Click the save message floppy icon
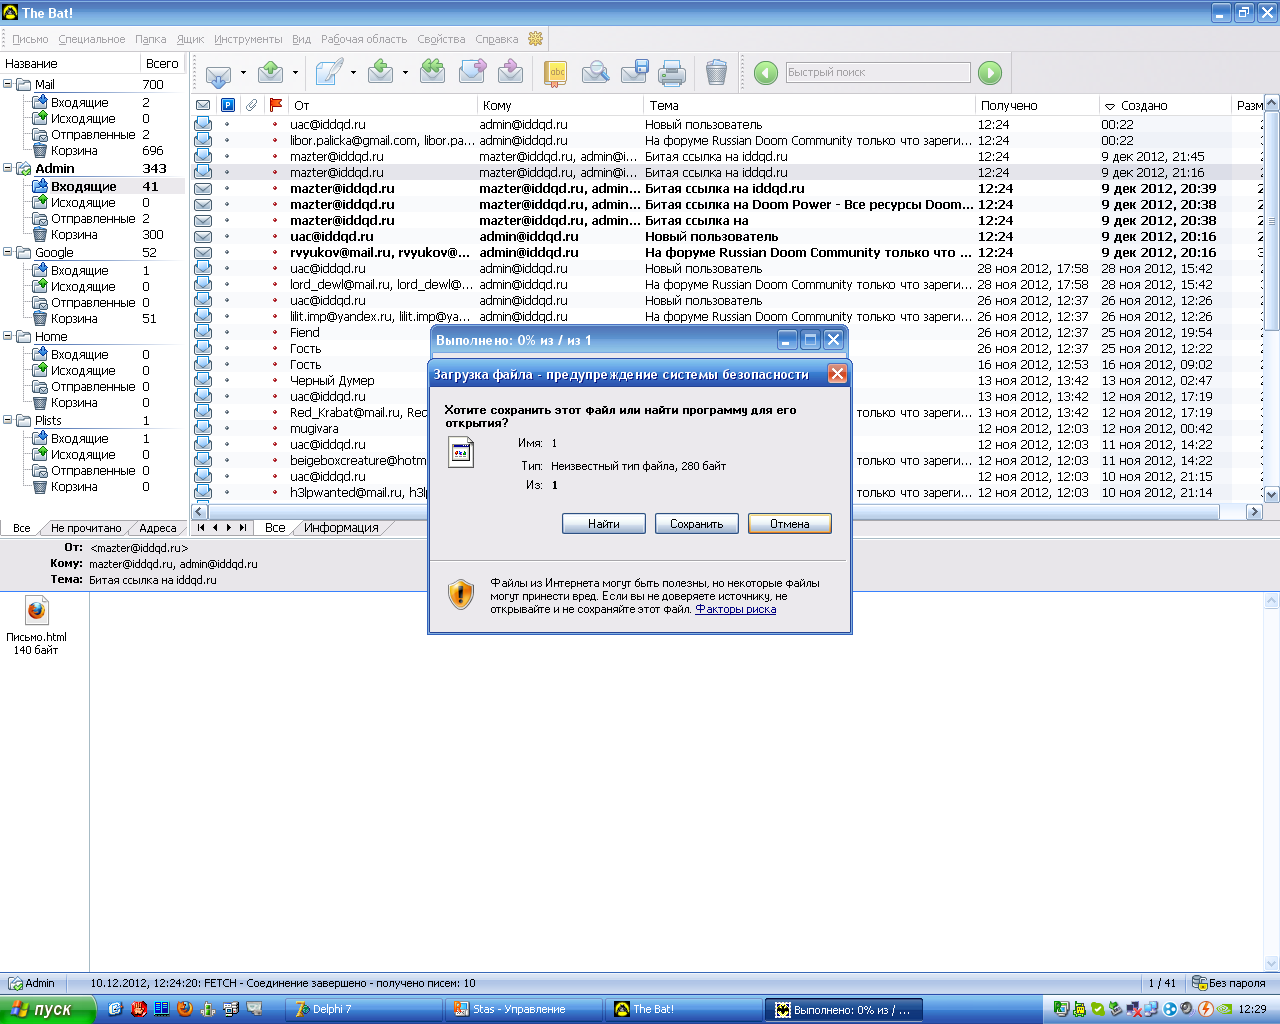This screenshot has width=1280, height=1024. (x=634, y=73)
